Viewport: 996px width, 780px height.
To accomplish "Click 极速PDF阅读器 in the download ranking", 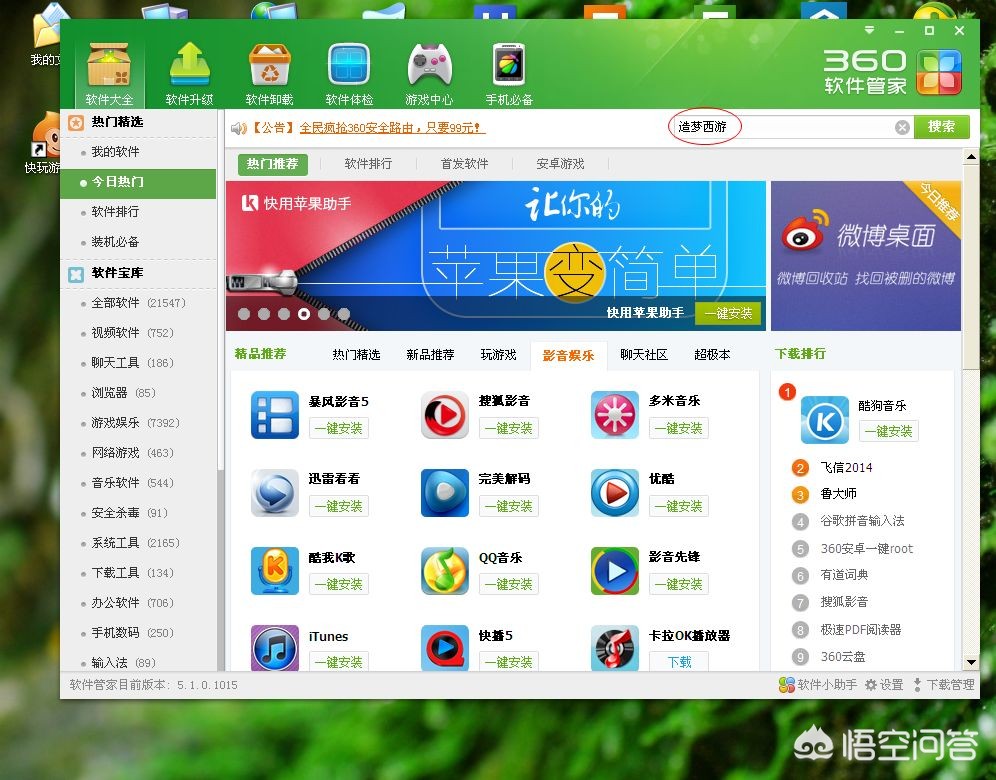I will click(861, 629).
